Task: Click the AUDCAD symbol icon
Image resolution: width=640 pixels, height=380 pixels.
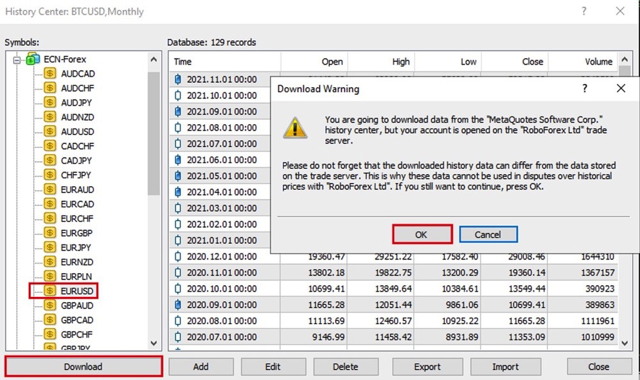Action: click(x=50, y=73)
